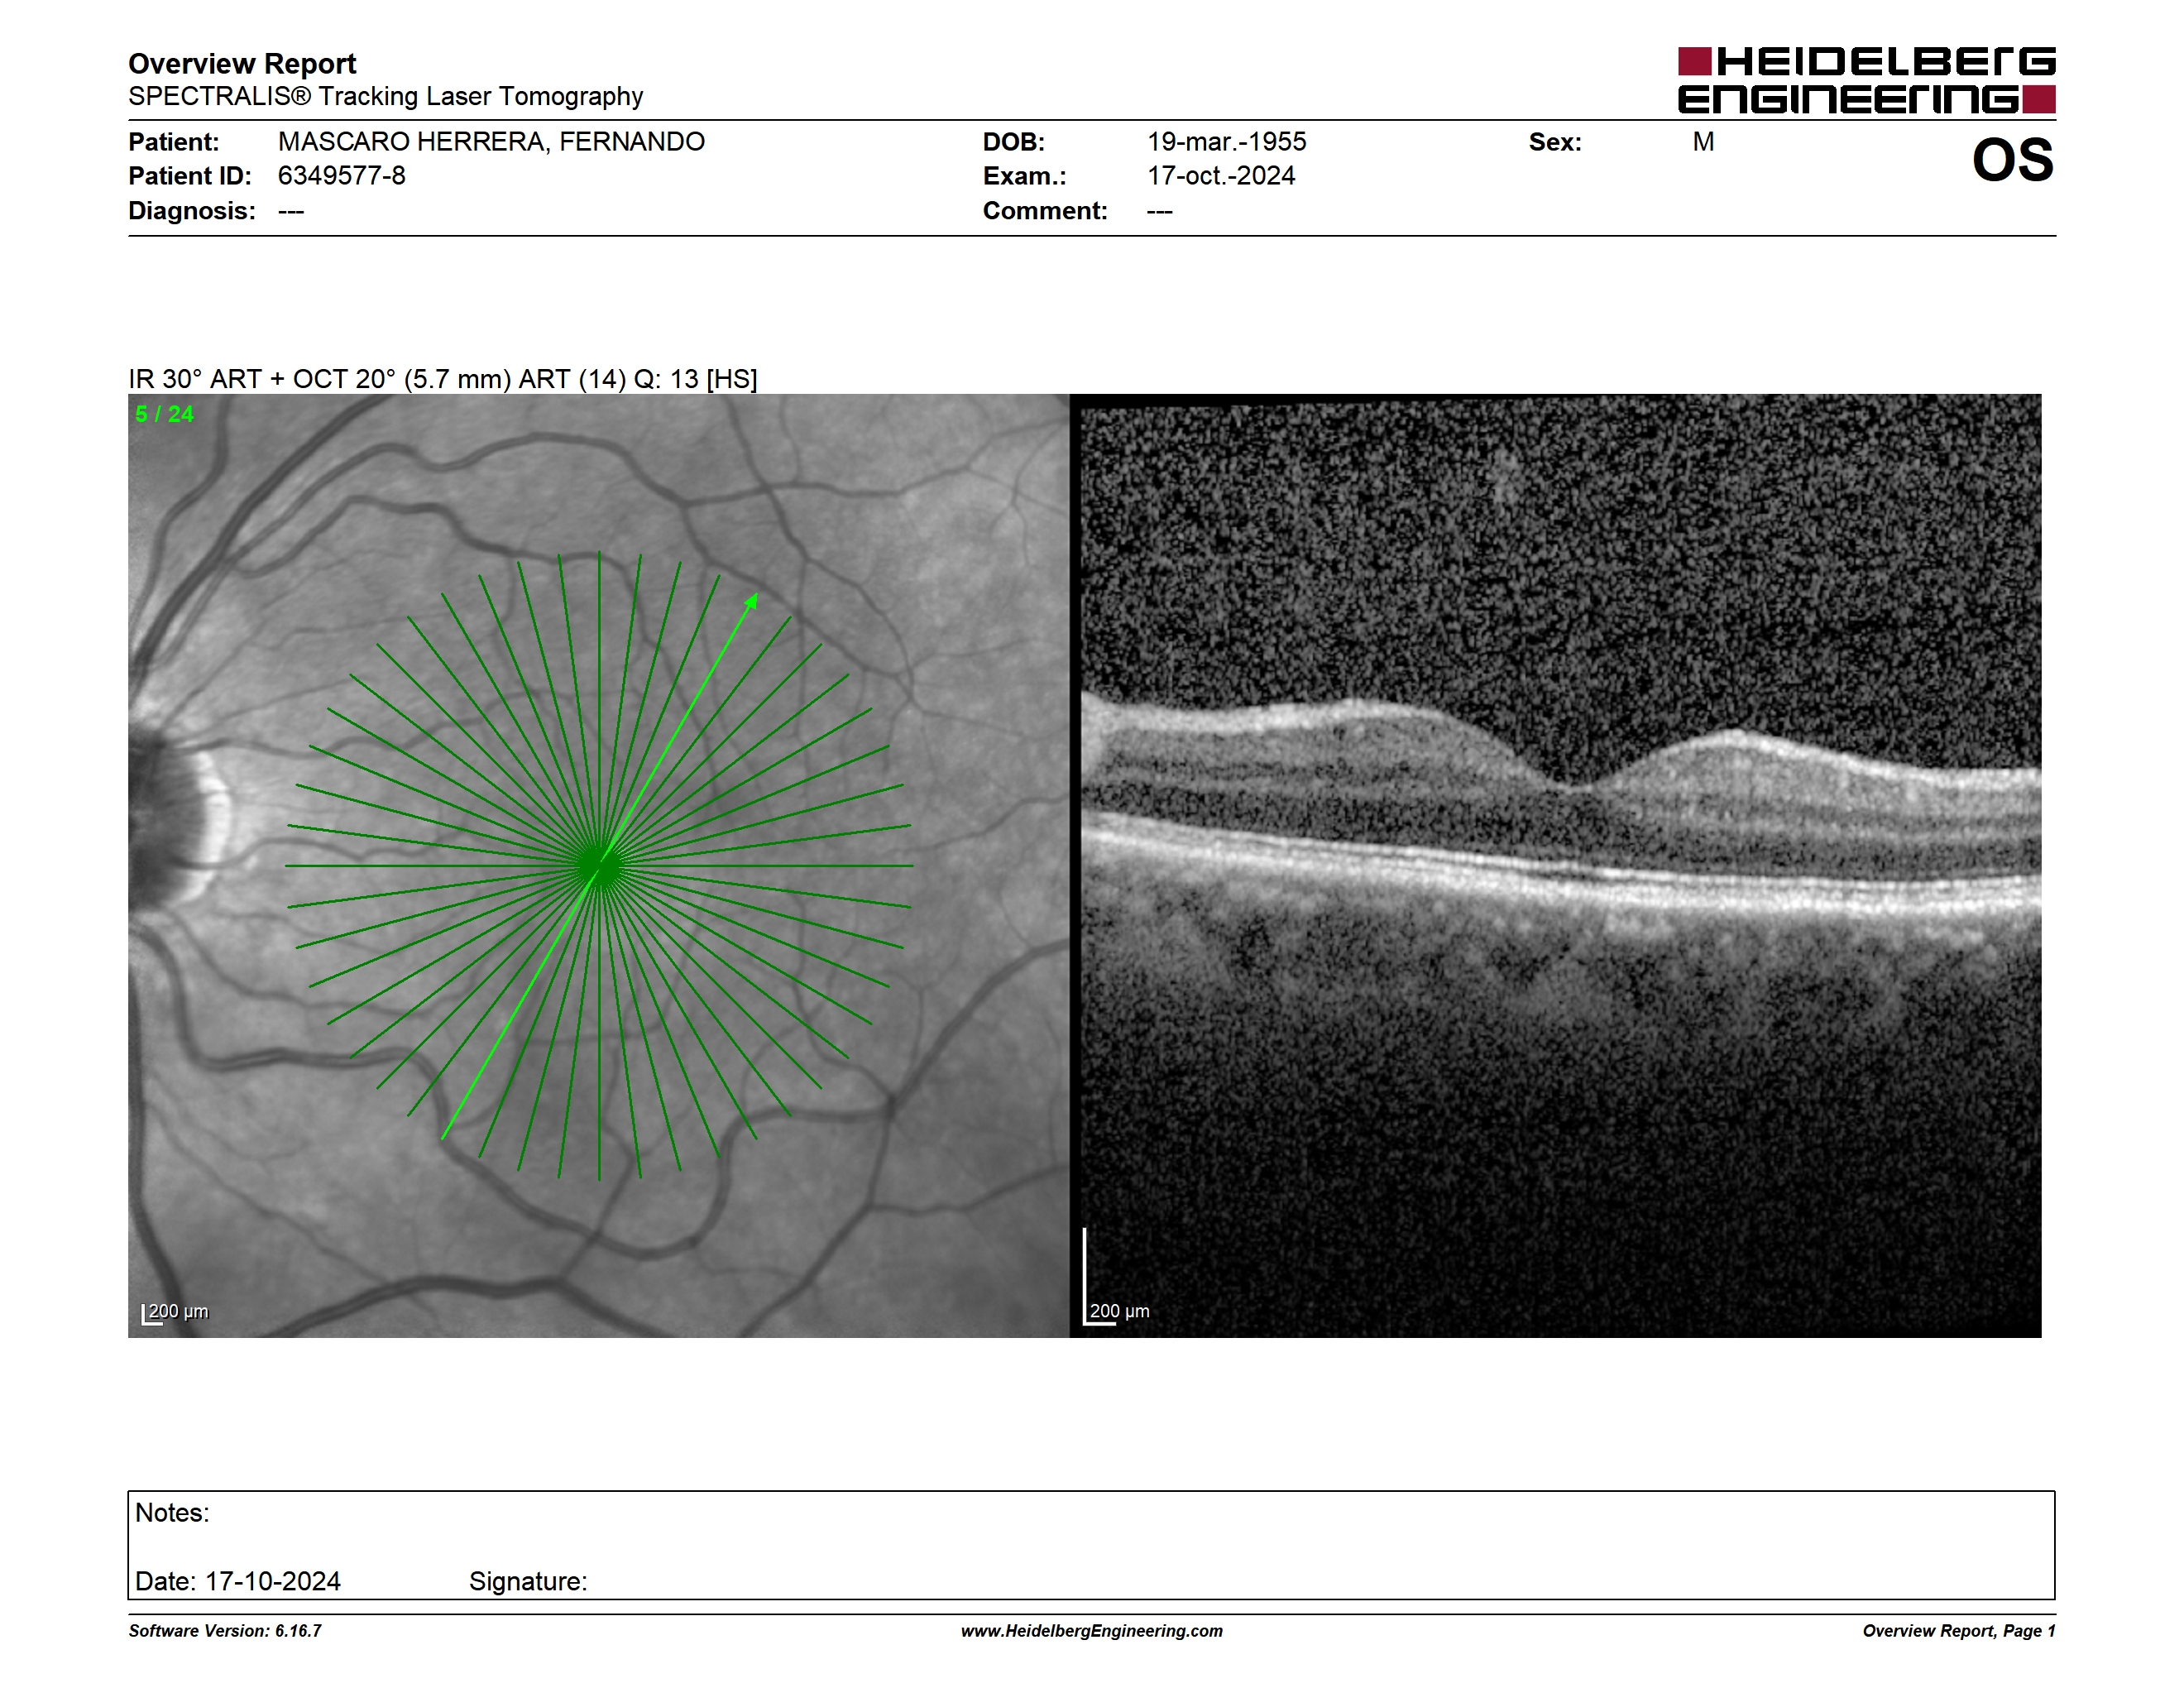Click Software Version: 6.16.7 text
Image resolution: width=2184 pixels, height=1688 pixels.
pos(225,1631)
